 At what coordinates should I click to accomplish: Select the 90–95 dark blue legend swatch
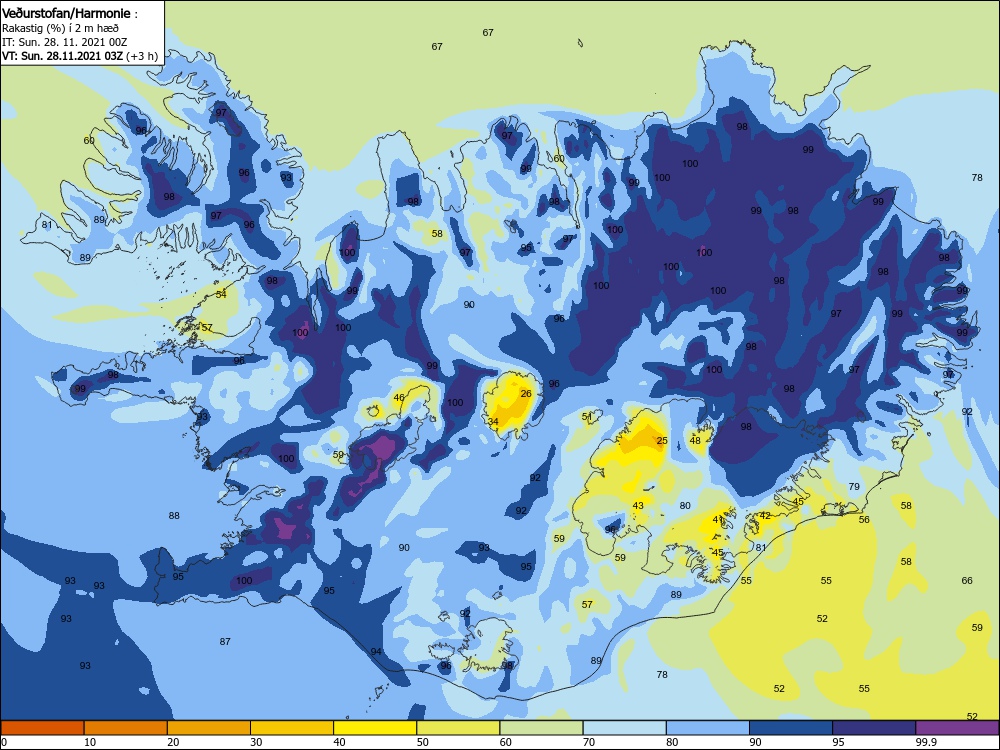pyautogui.click(x=791, y=728)
